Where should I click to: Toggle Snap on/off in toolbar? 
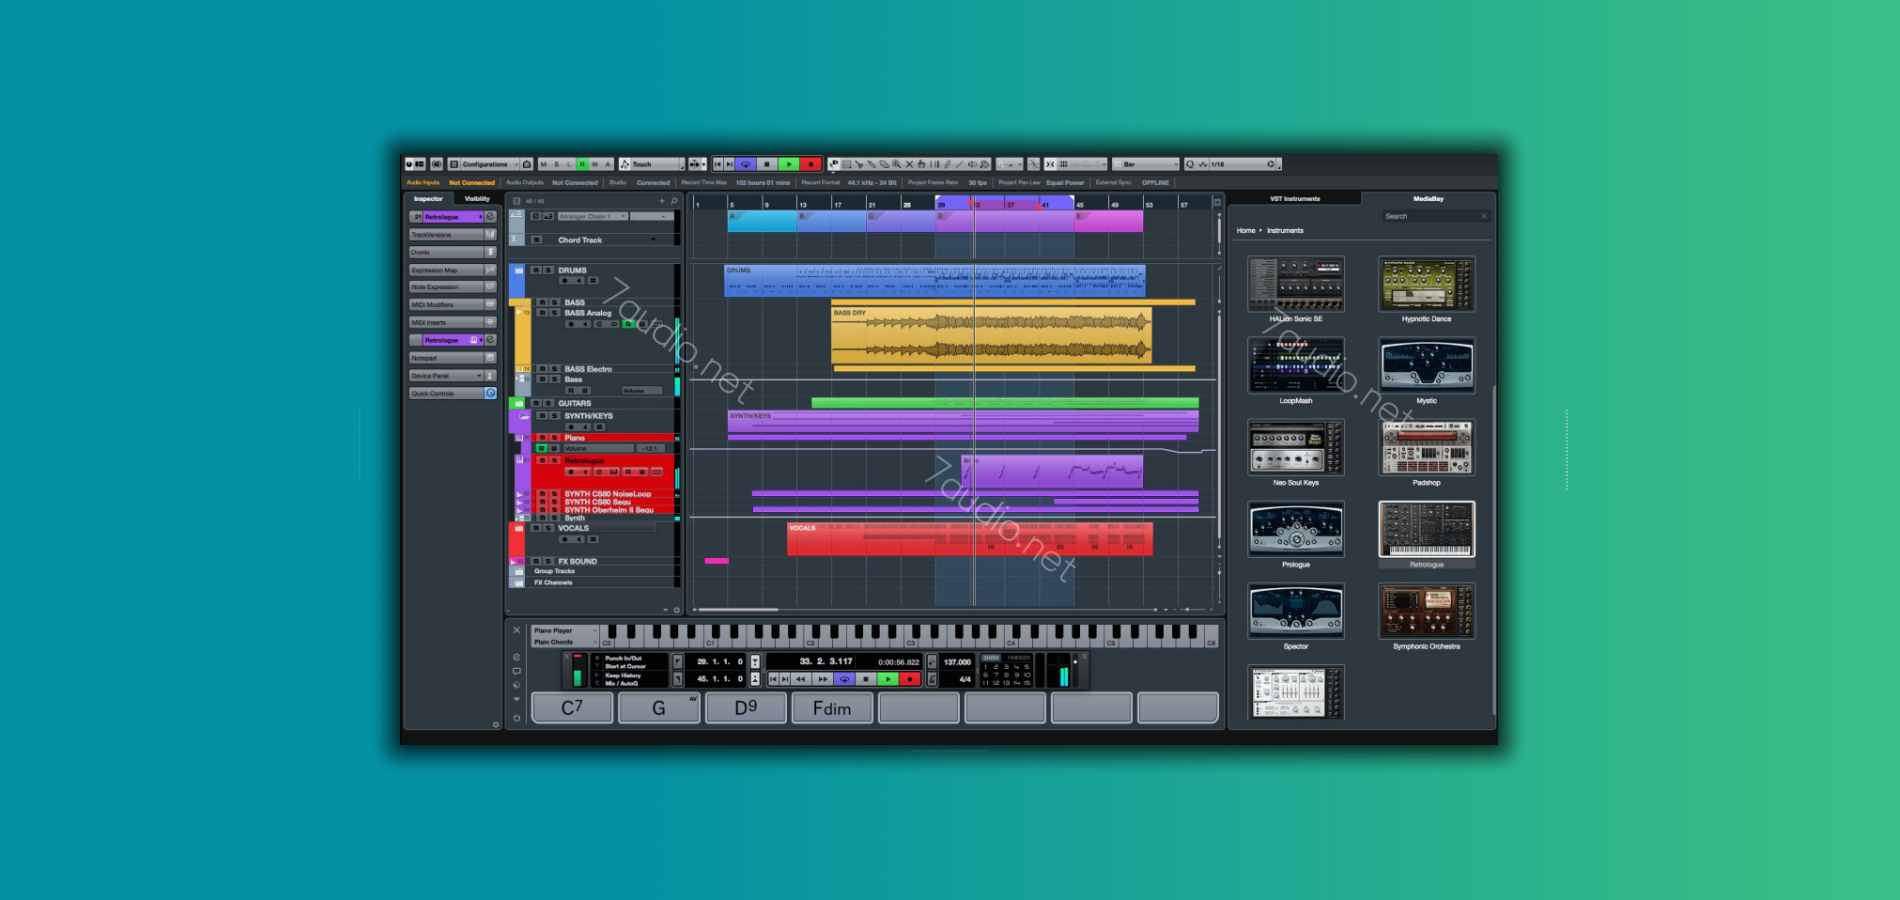pyautogui.click(x=1050, y=164)
